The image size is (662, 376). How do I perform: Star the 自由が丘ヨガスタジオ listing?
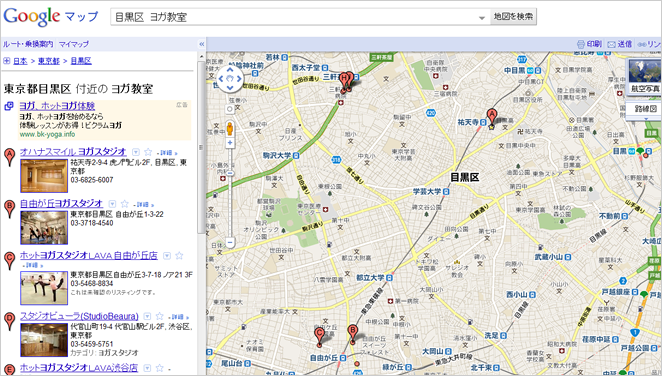coord(125,204)
